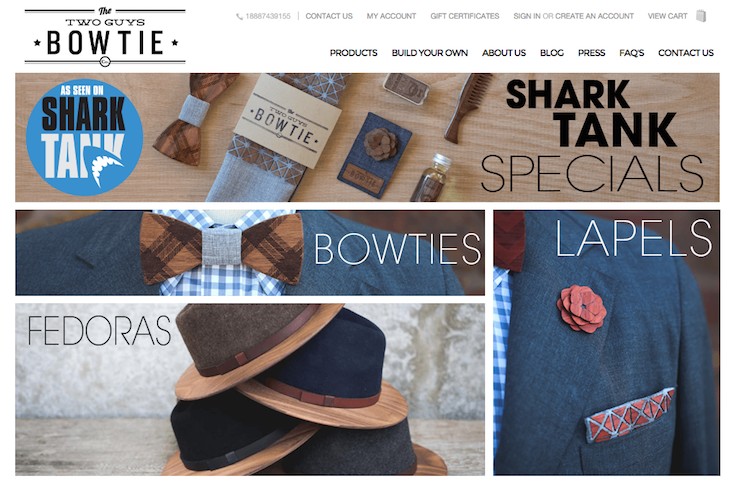Open the Shark Tank Specials banner
This screenshot has width=750, height=481.
(367, 137)
